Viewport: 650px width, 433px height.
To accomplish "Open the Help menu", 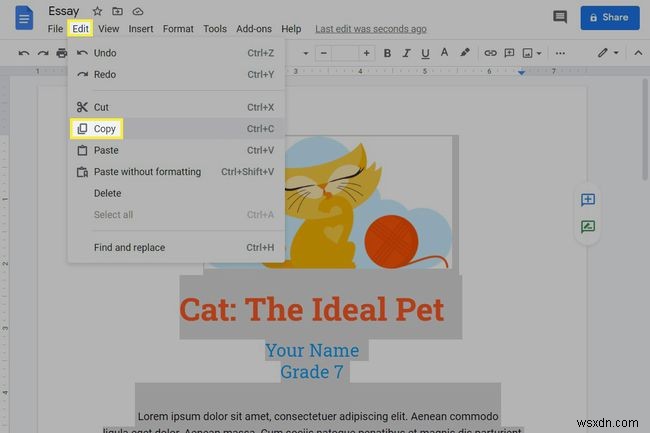I will tap(291, 29).
